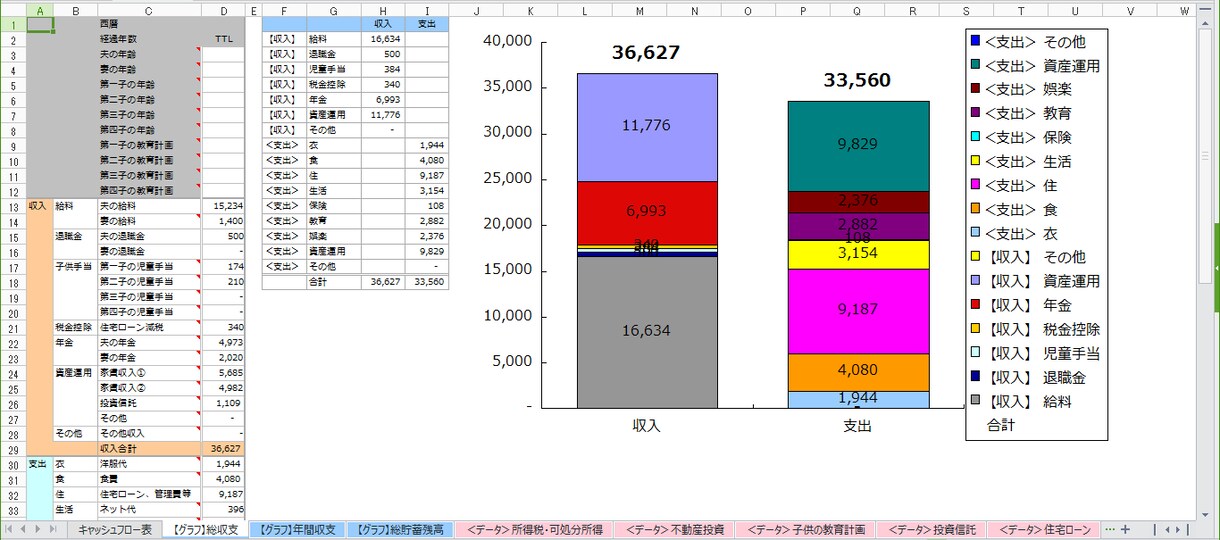Click the lavender 【収入】 資産運用 legend swatch
This screenshot has width=1220, height=540.
click(975, 282)
